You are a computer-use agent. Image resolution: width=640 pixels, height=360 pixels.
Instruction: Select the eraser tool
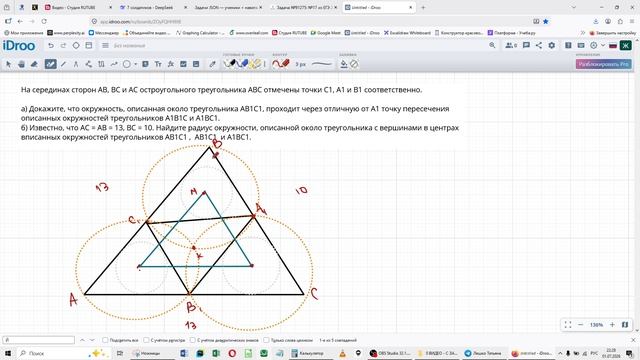[x=34, y=64]
